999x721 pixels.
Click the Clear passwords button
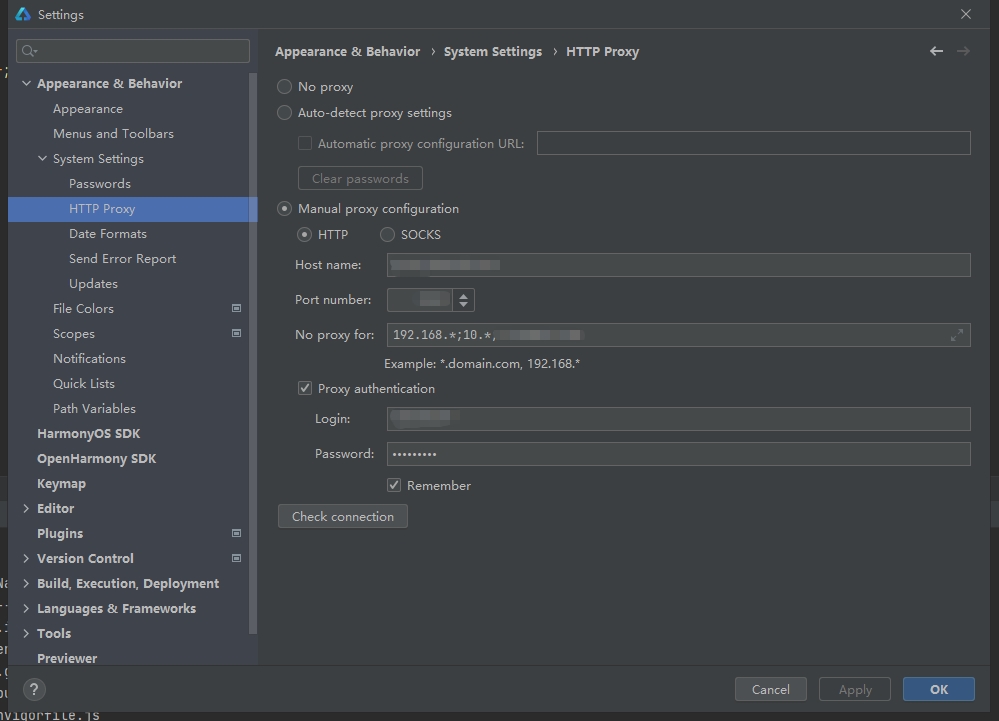361,178
